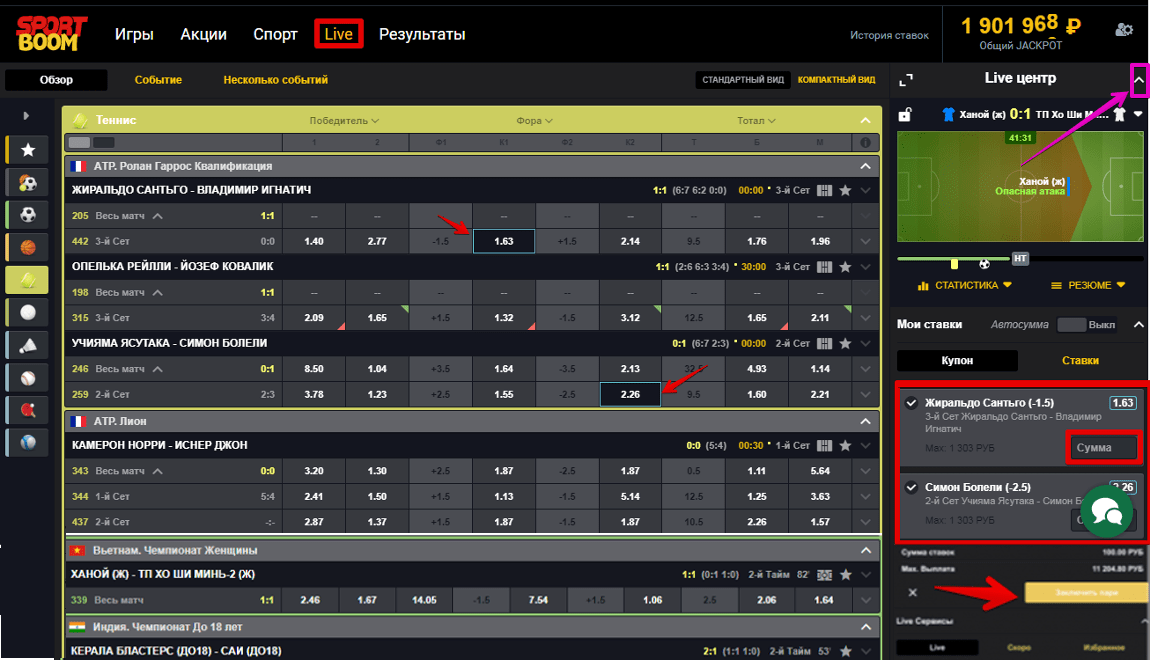This screenshot has width=1154, height=660.
Task: Expand Live center to fullscreen
Action: [906, 79]
